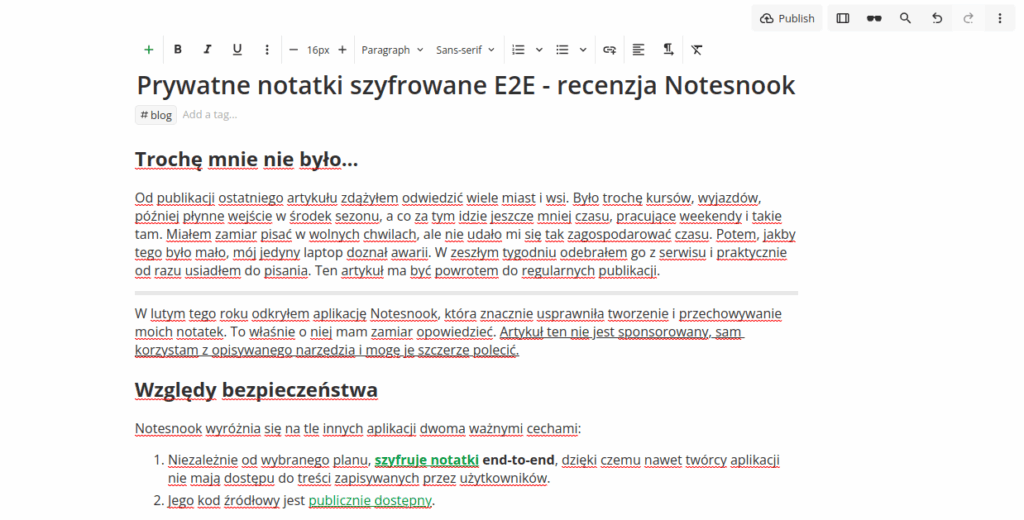Image resolution: width=1024 pixels, height=520 pixels.
Task: Enable focus mode sunglasses icon
Action: (874, 18)
